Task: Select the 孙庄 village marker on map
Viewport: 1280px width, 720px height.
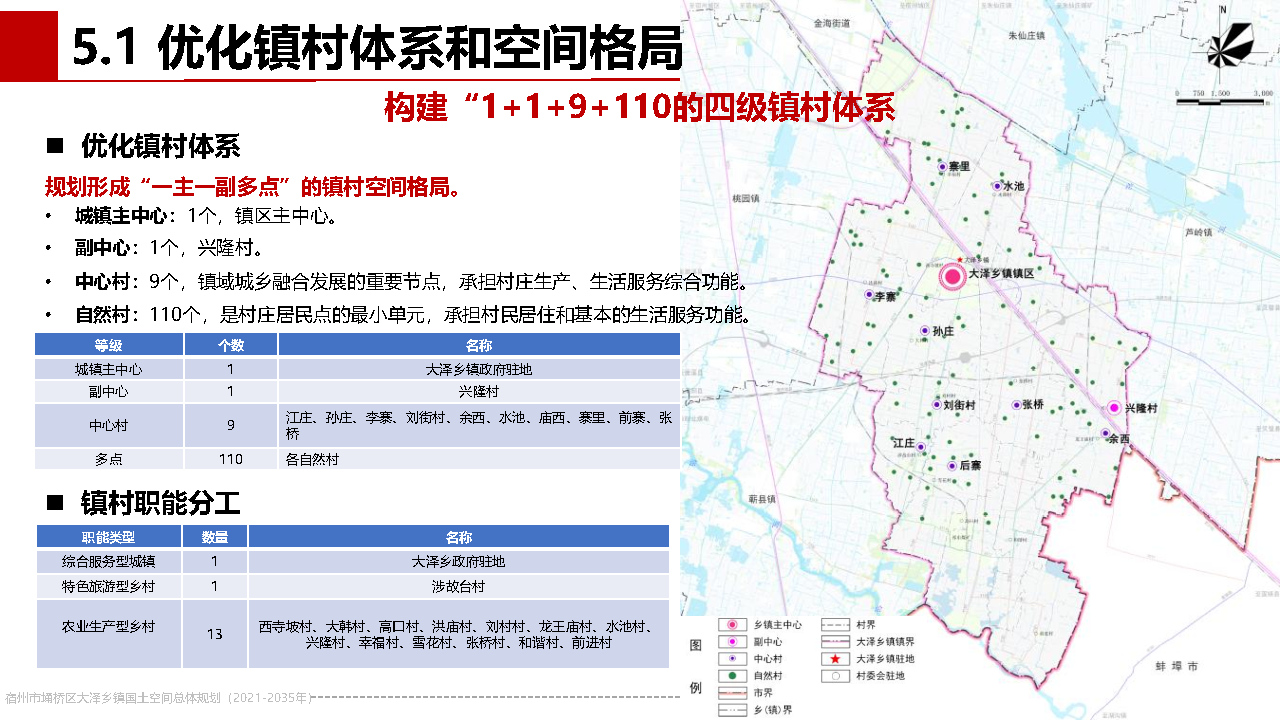Action: point(924,330)
